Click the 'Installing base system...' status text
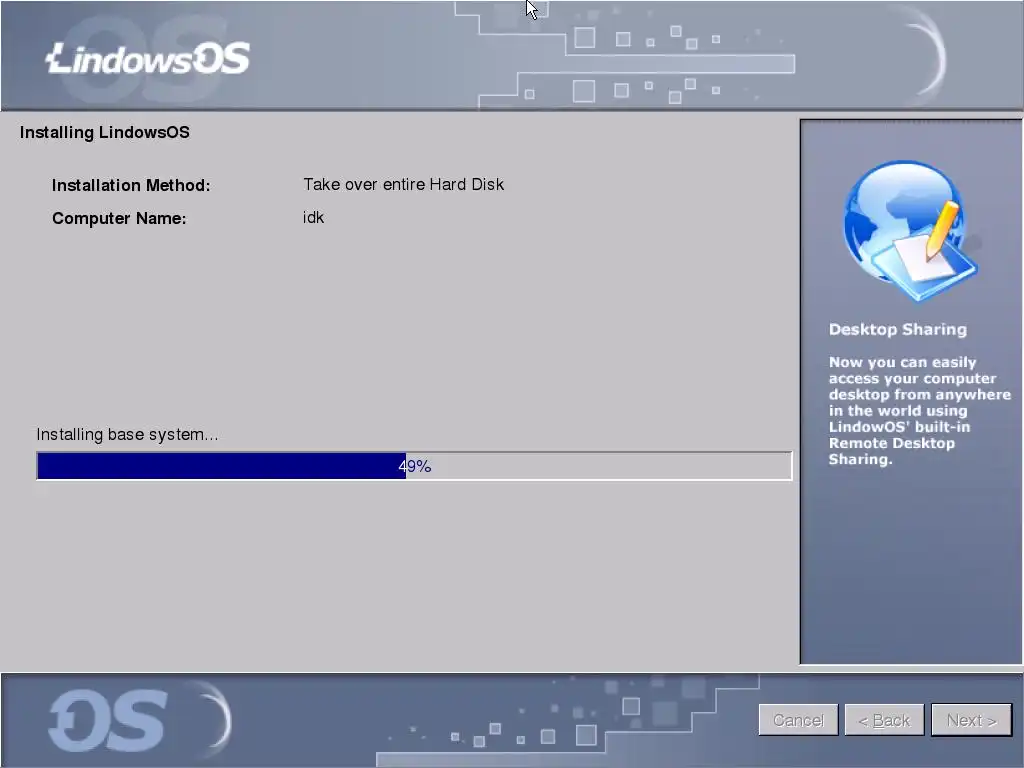1024x768 pixels. 127,434
